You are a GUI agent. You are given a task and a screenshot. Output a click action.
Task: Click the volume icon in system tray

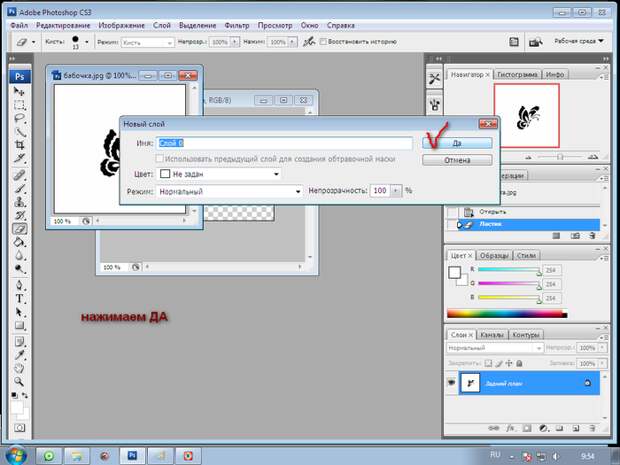click(556, 456)
